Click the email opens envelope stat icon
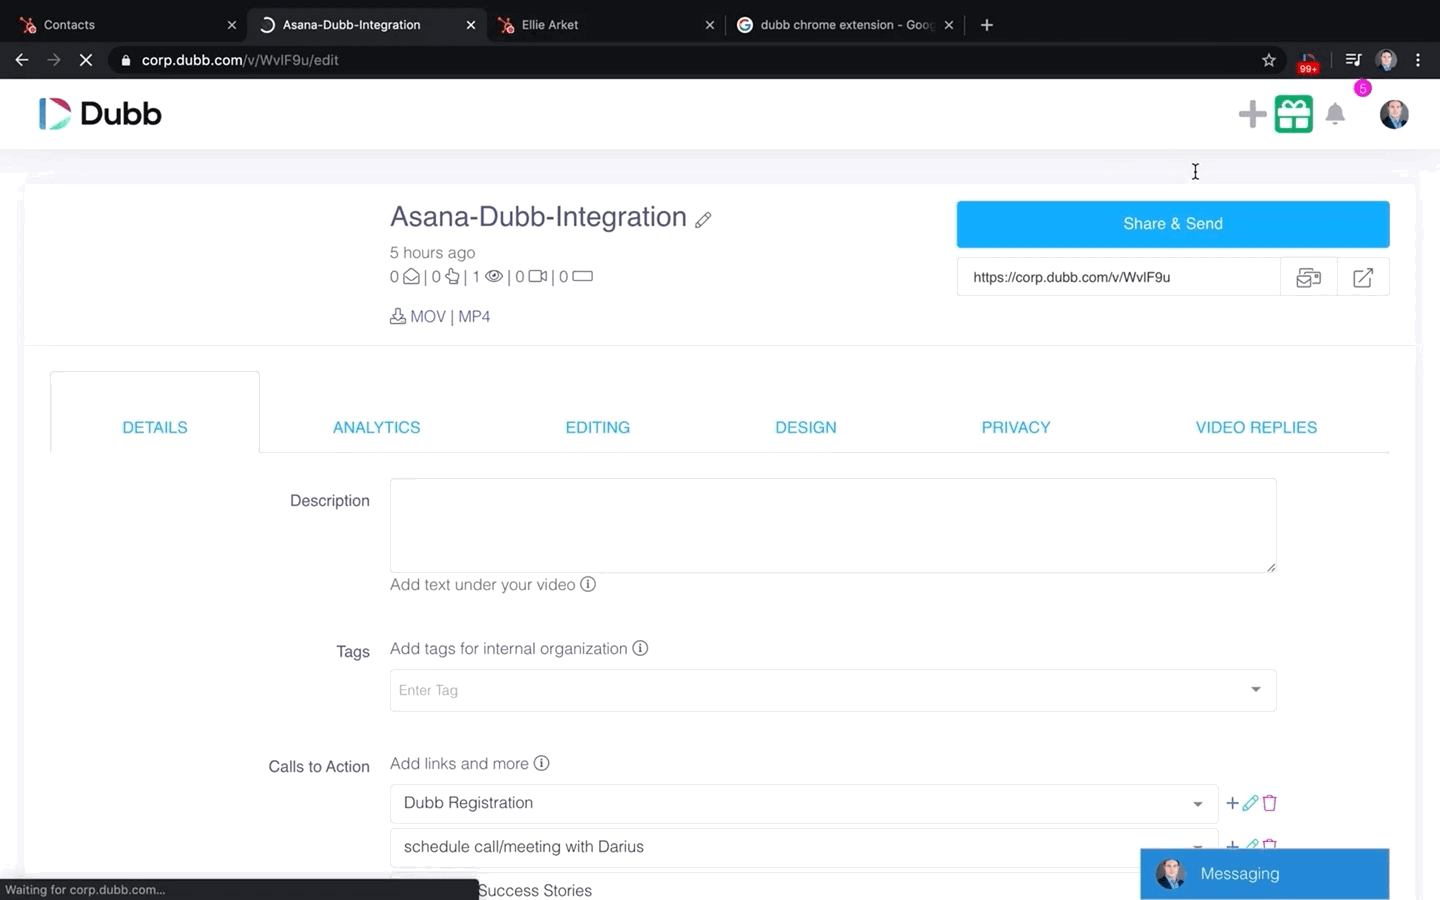The height and width of the screenshot is (900, 1440). 411,277
